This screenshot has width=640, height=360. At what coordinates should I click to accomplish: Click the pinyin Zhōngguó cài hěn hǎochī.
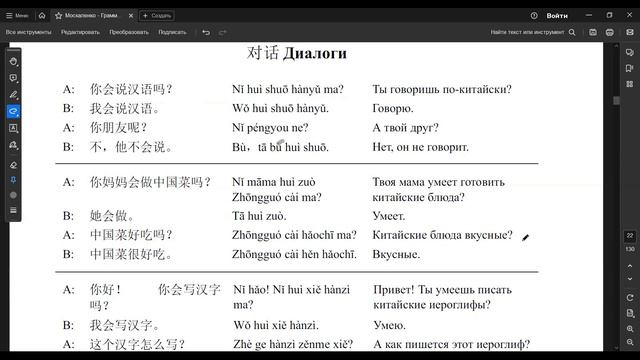coord(294,254)
